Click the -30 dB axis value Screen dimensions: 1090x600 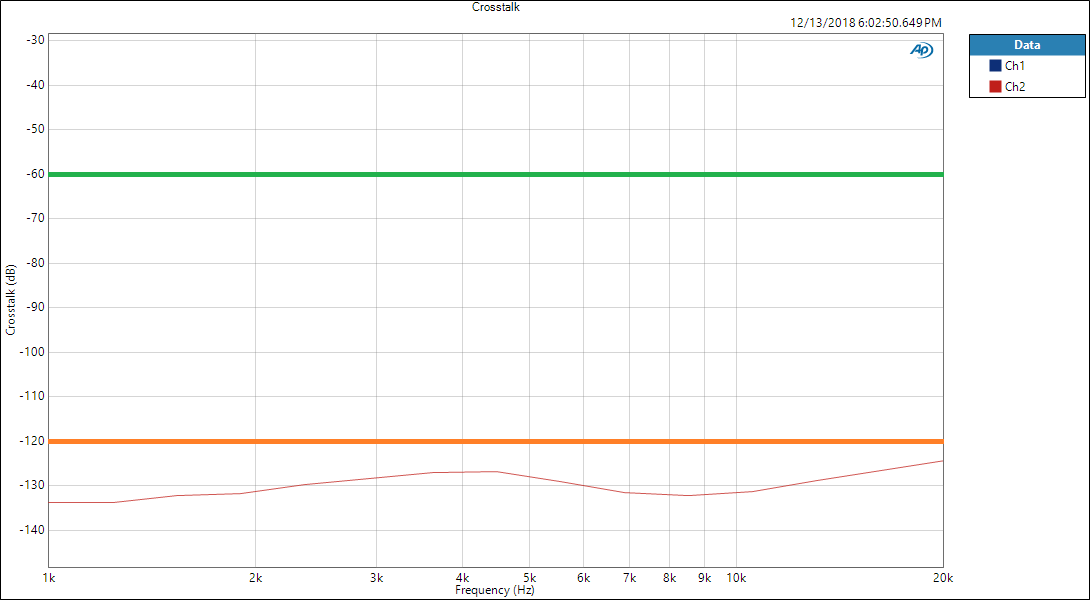[35, 40]
